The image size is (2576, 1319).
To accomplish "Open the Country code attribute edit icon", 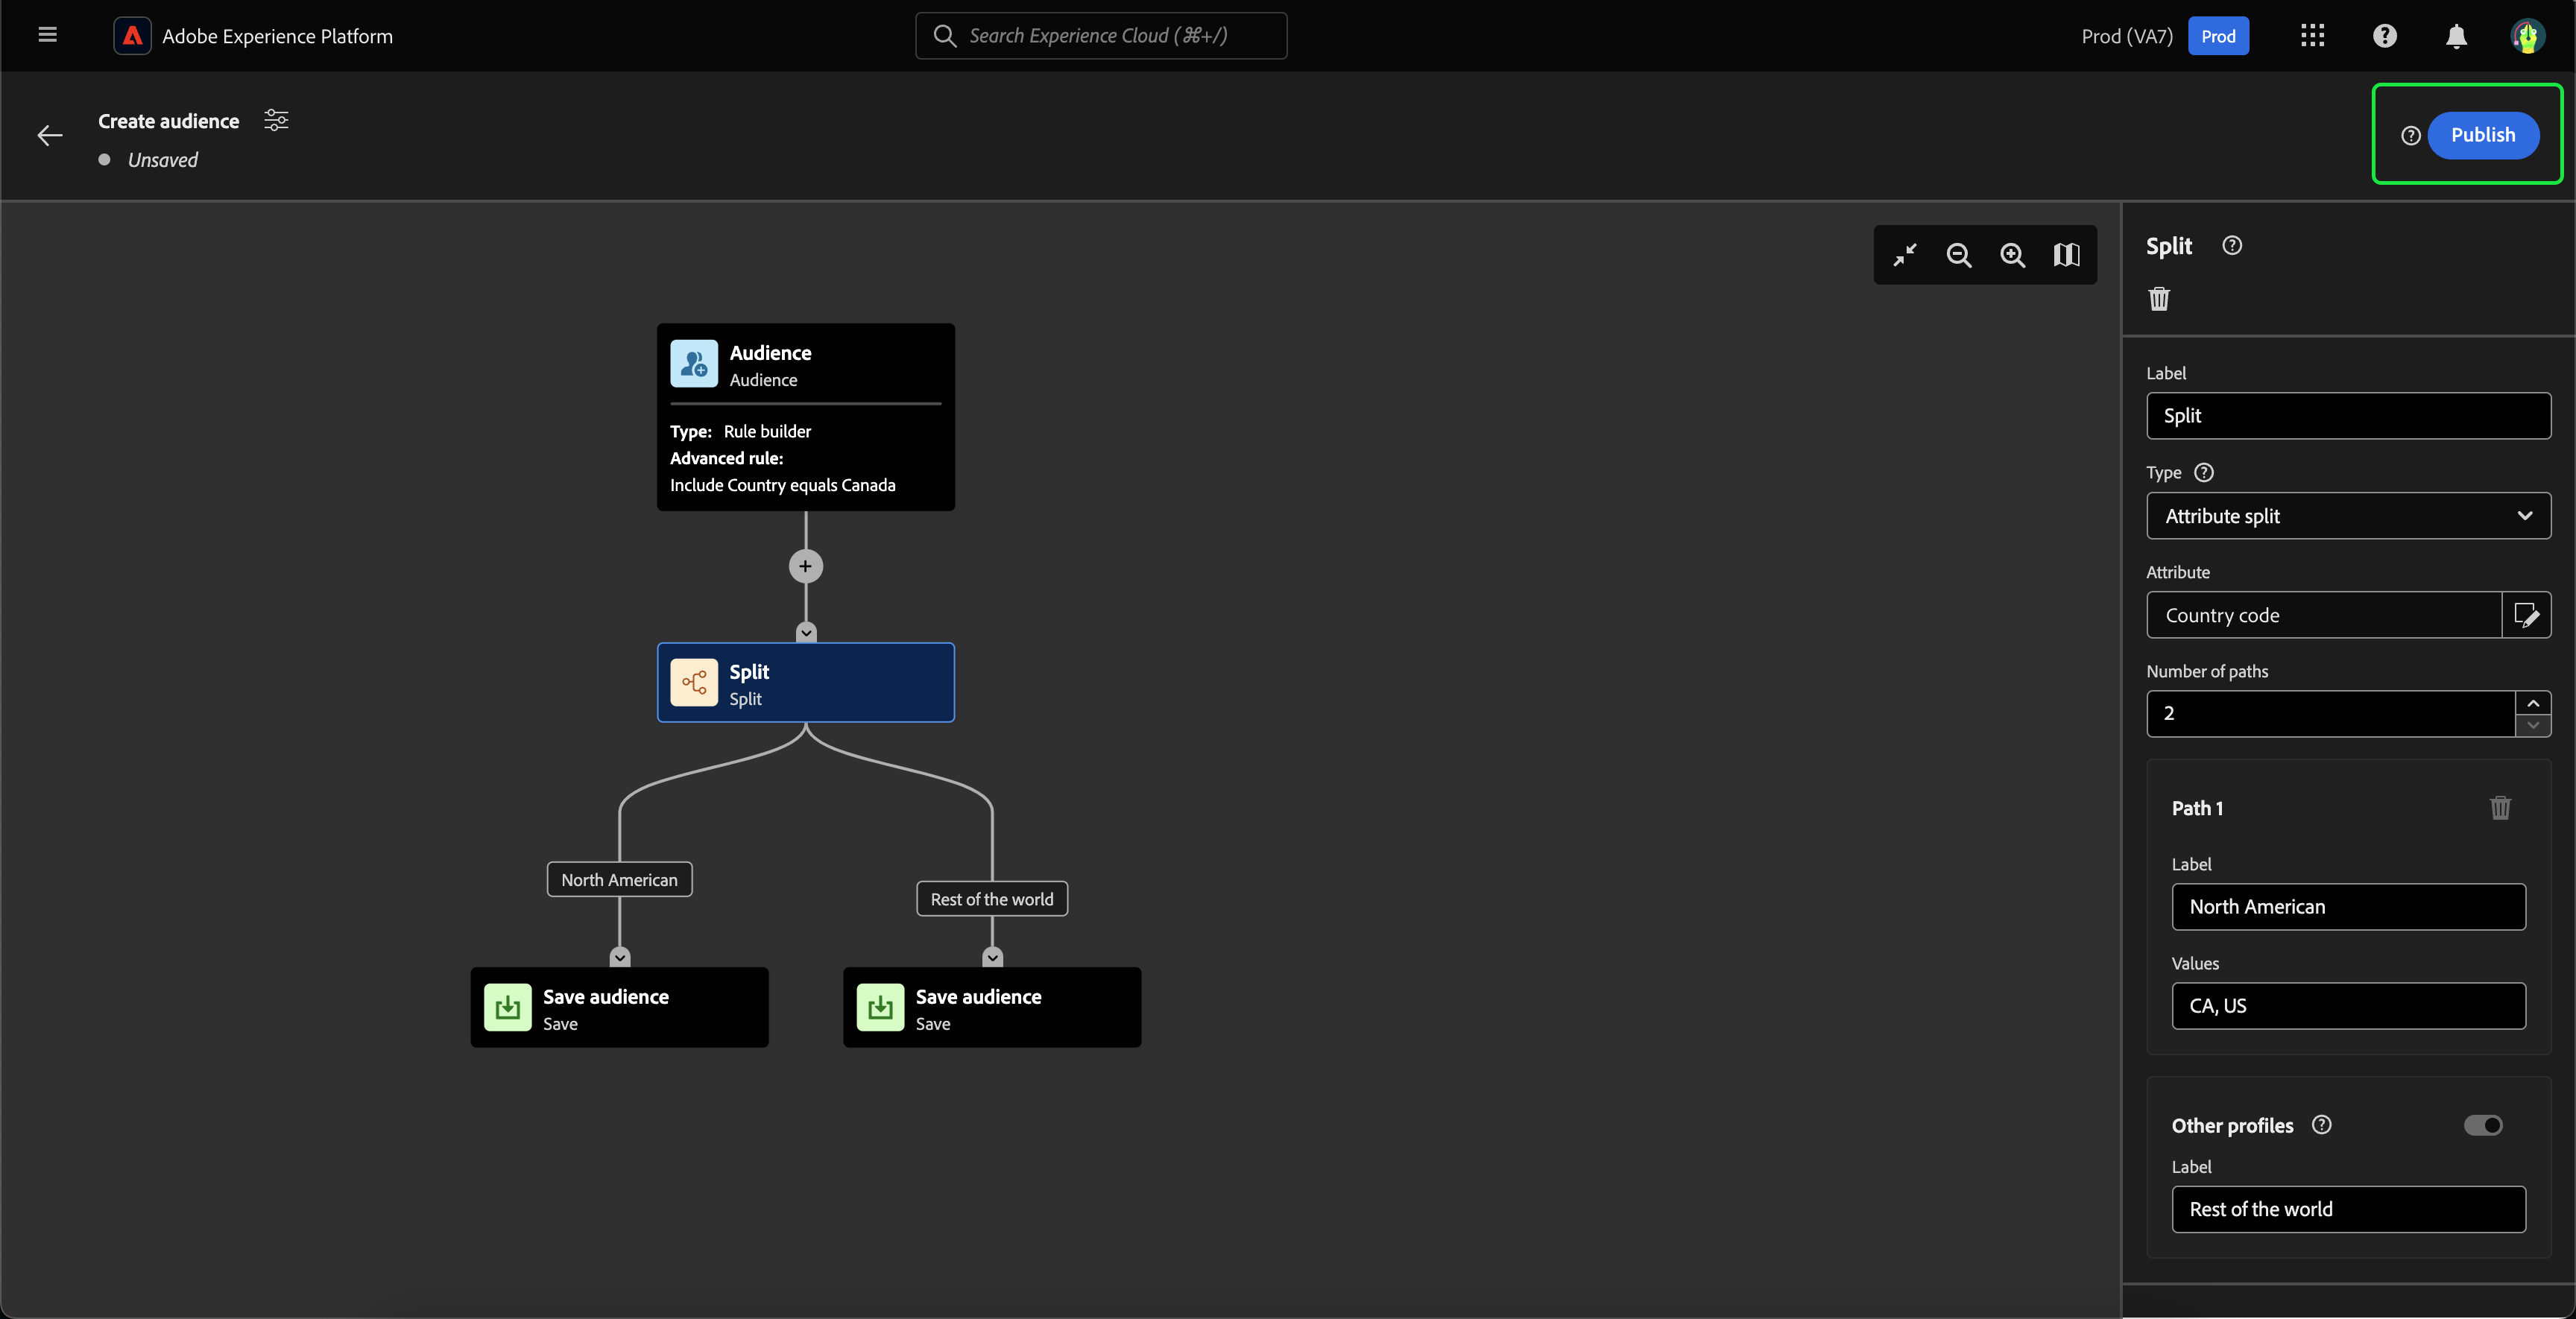I will (2526, 615).
